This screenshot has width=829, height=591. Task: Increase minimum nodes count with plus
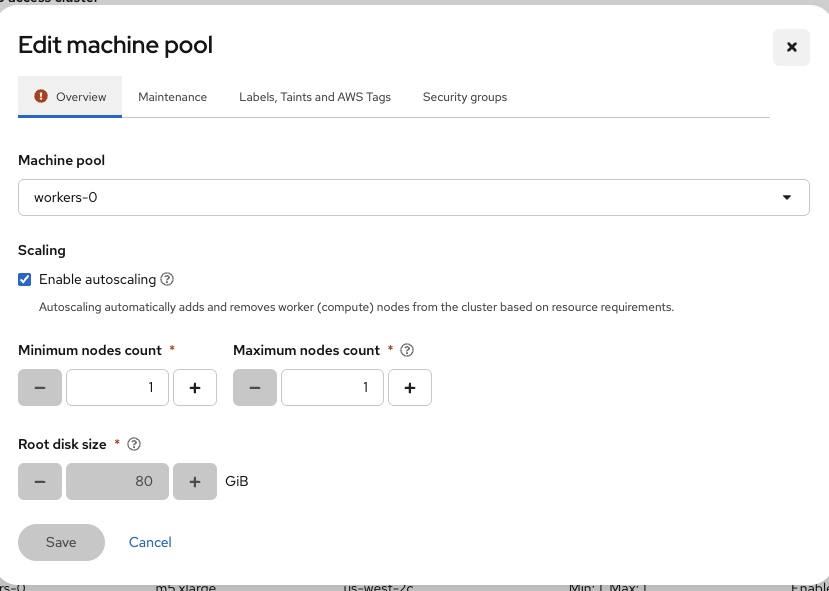pyautogui.click(x=195, y=387)
